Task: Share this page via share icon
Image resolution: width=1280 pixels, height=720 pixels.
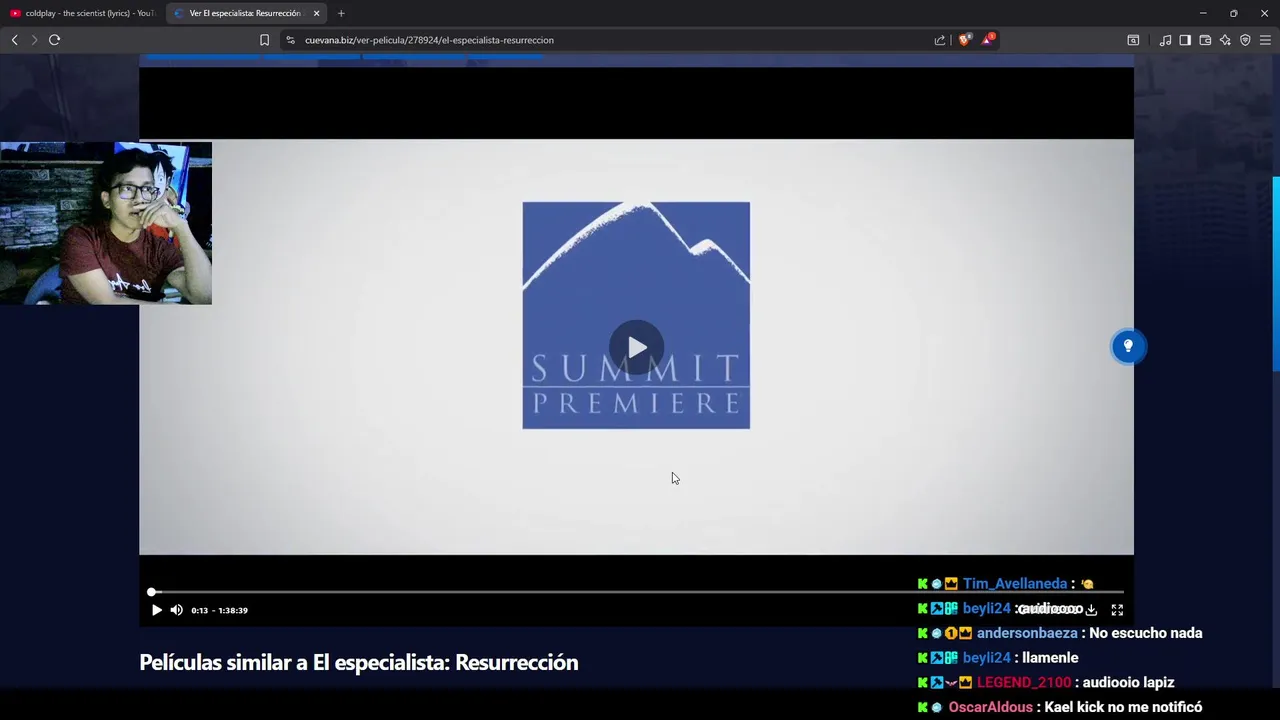Action: point(940,40)
